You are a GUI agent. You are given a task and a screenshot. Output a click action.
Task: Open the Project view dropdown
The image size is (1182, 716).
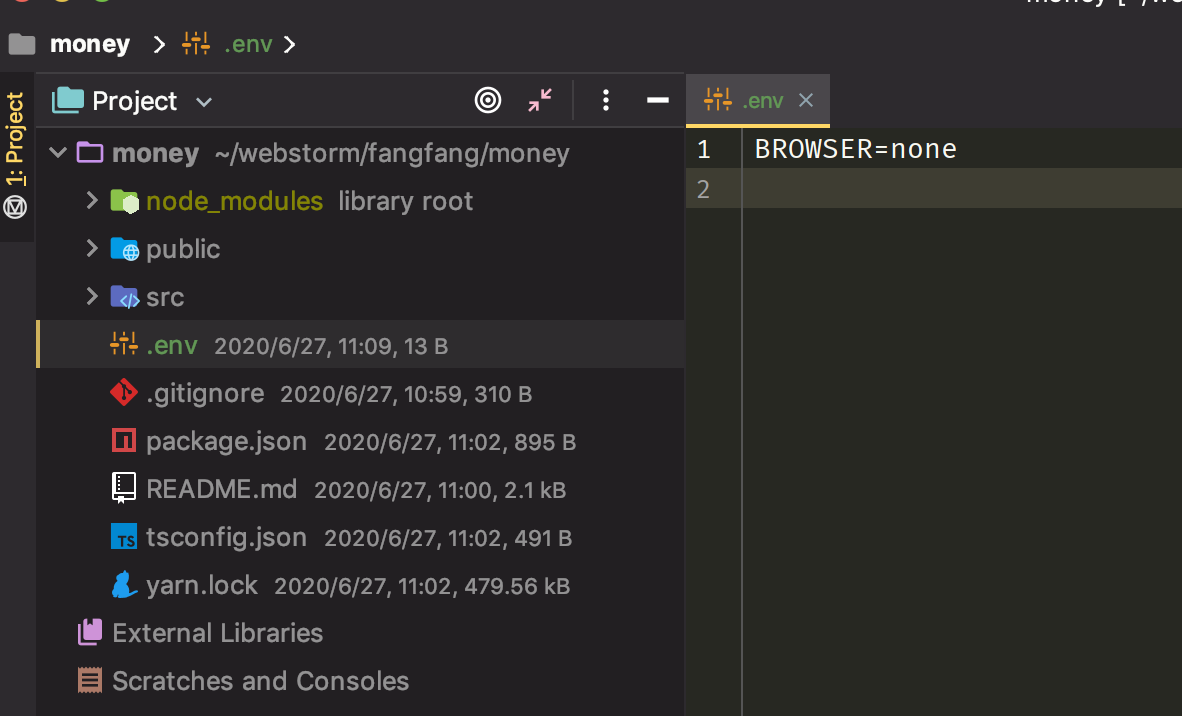[x=204, y=102]
